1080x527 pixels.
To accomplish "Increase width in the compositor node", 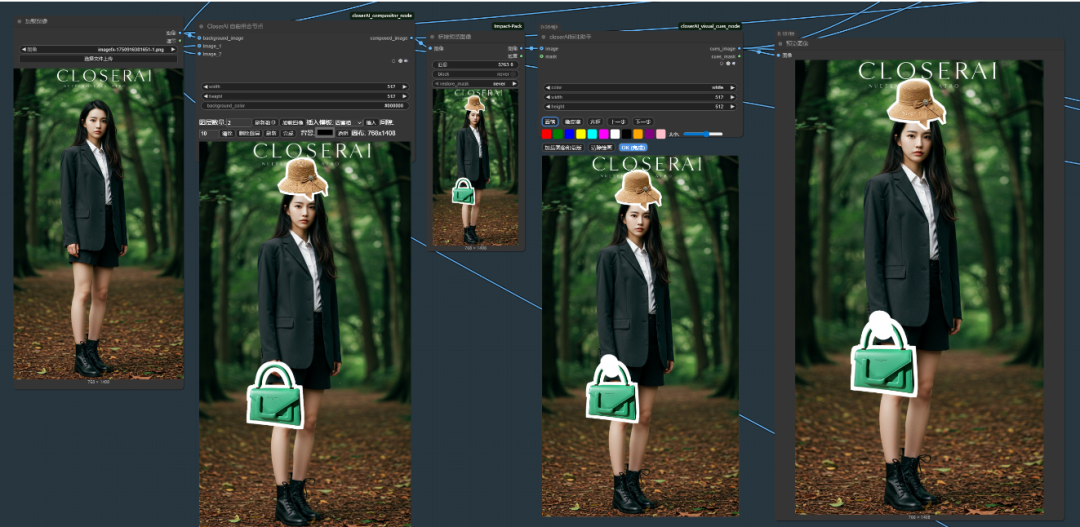I will coord(404,87).
